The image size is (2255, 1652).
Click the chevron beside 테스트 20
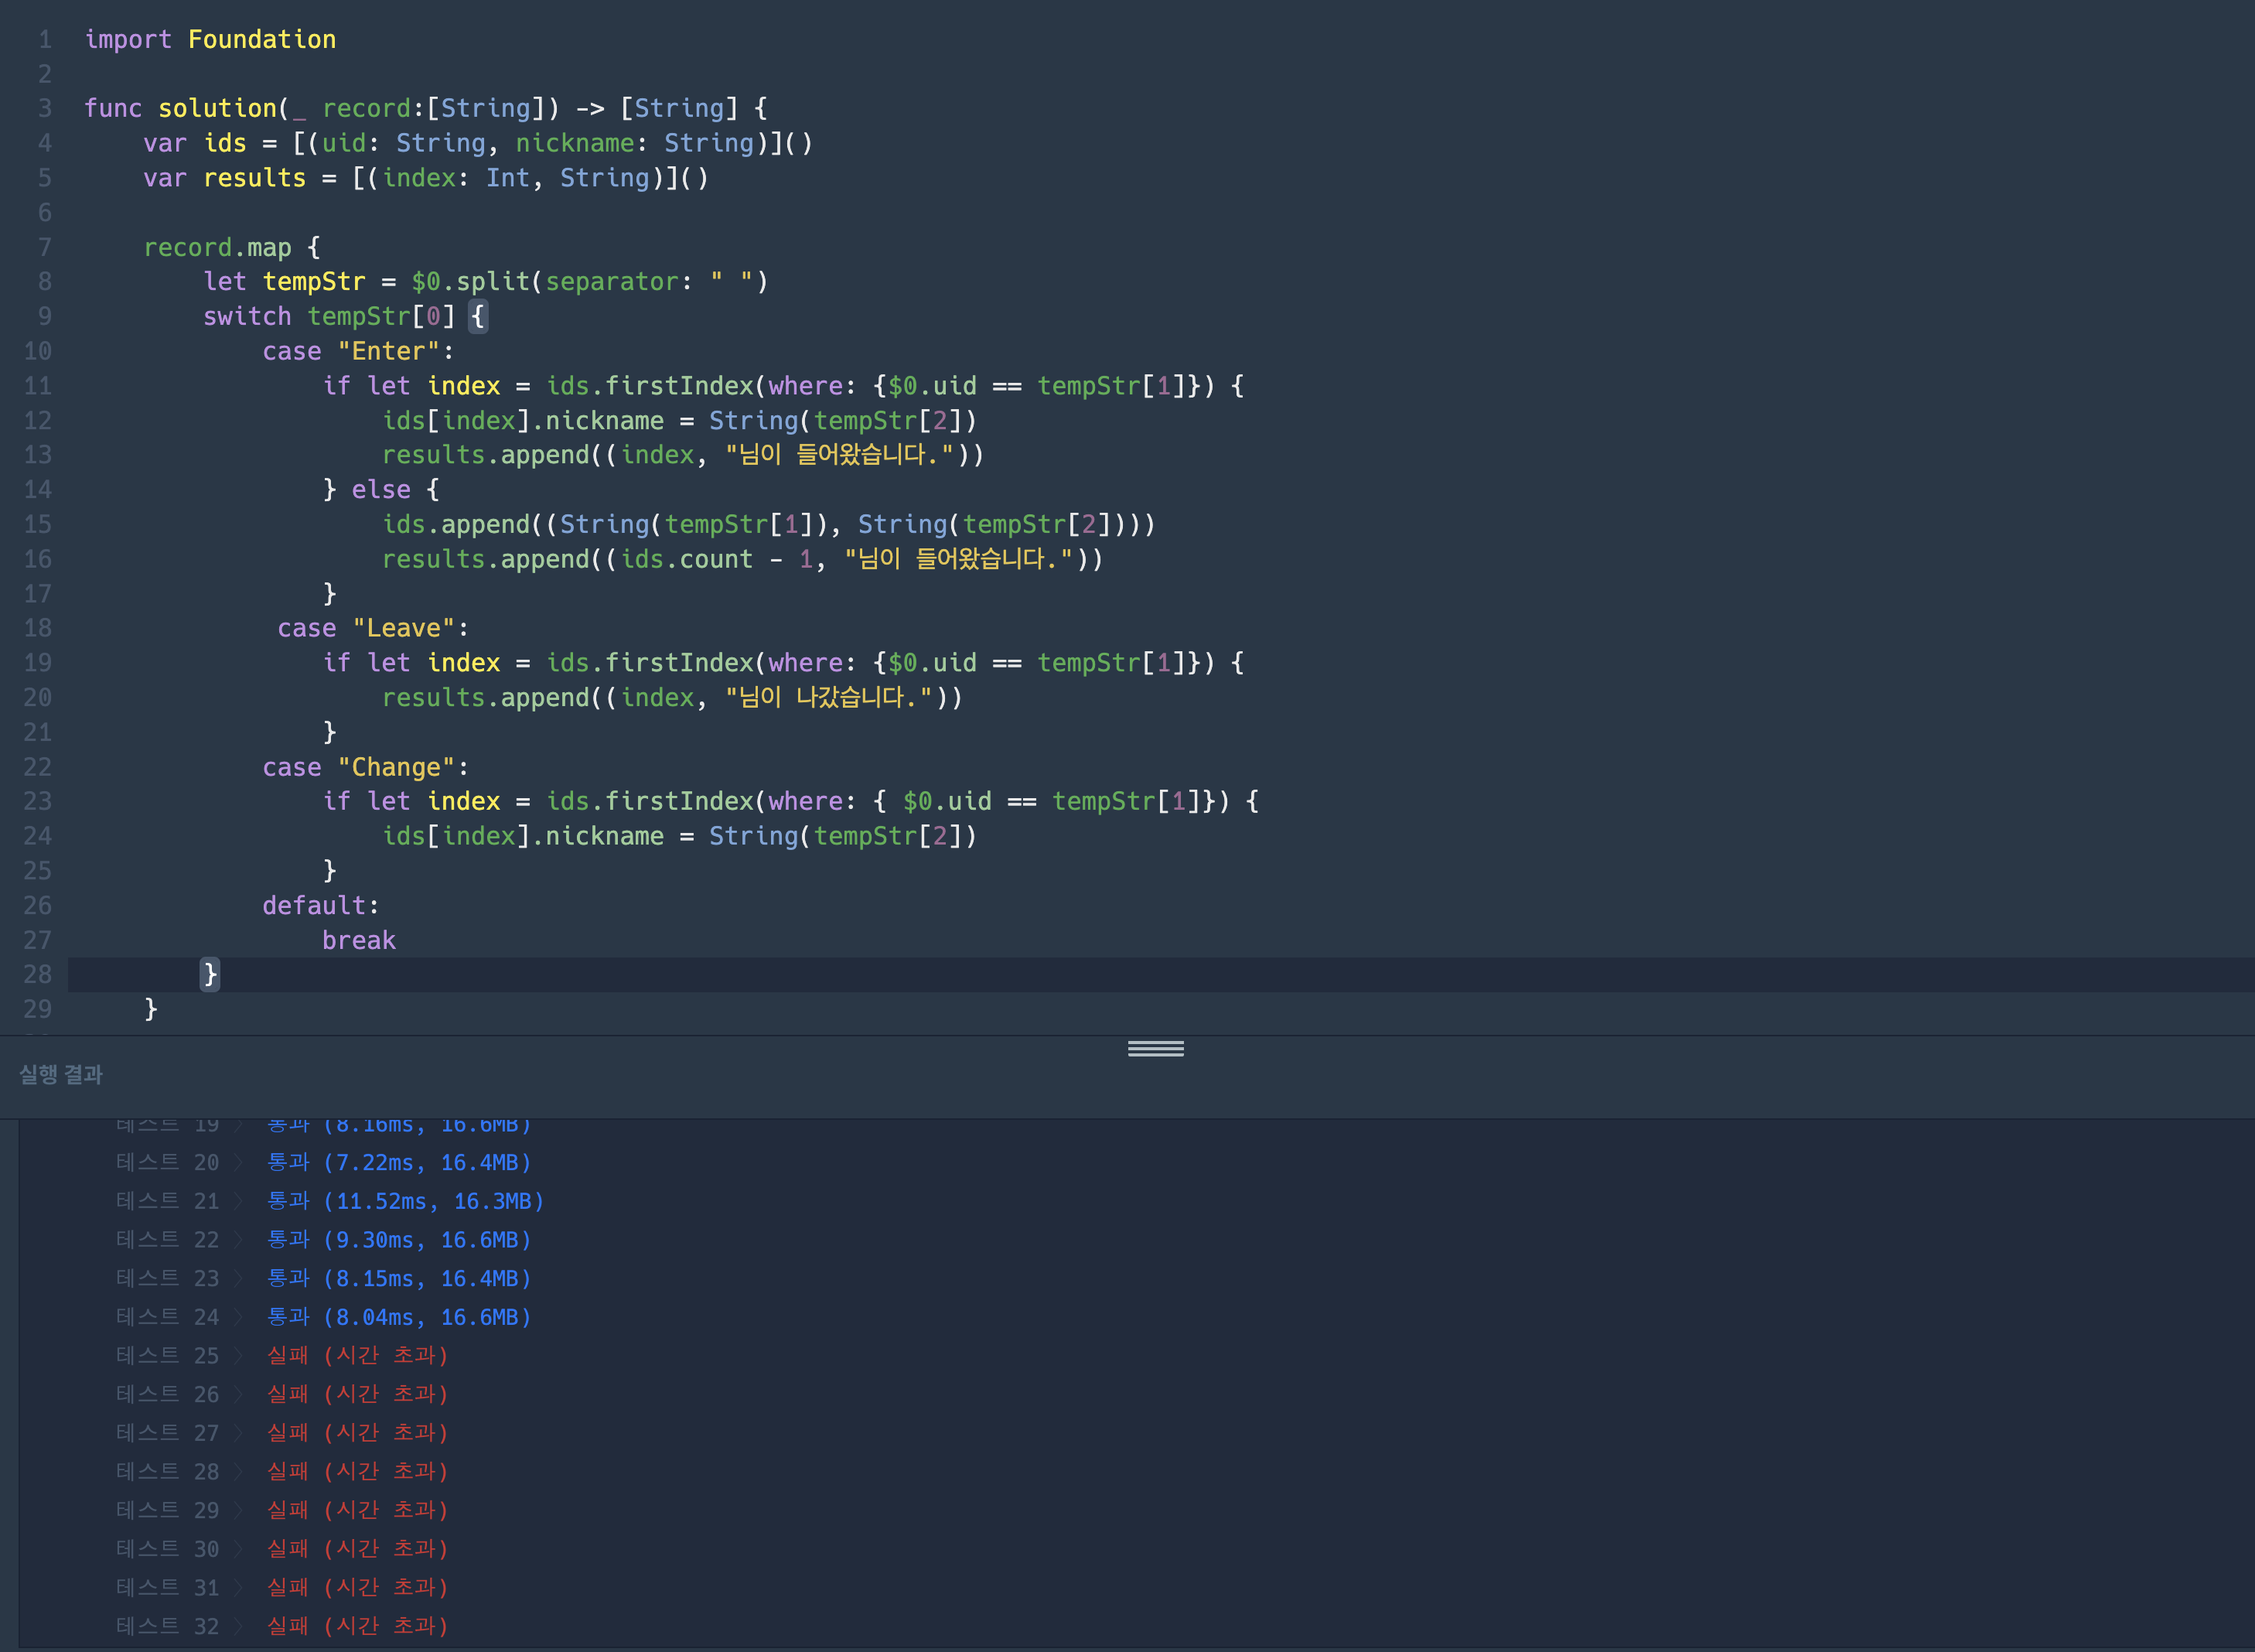(239, 1163)
